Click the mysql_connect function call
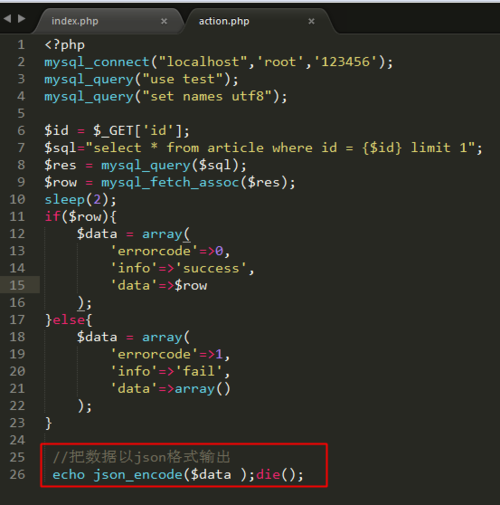The height and width of the screenshot is (505, 500). pos(97,62)
